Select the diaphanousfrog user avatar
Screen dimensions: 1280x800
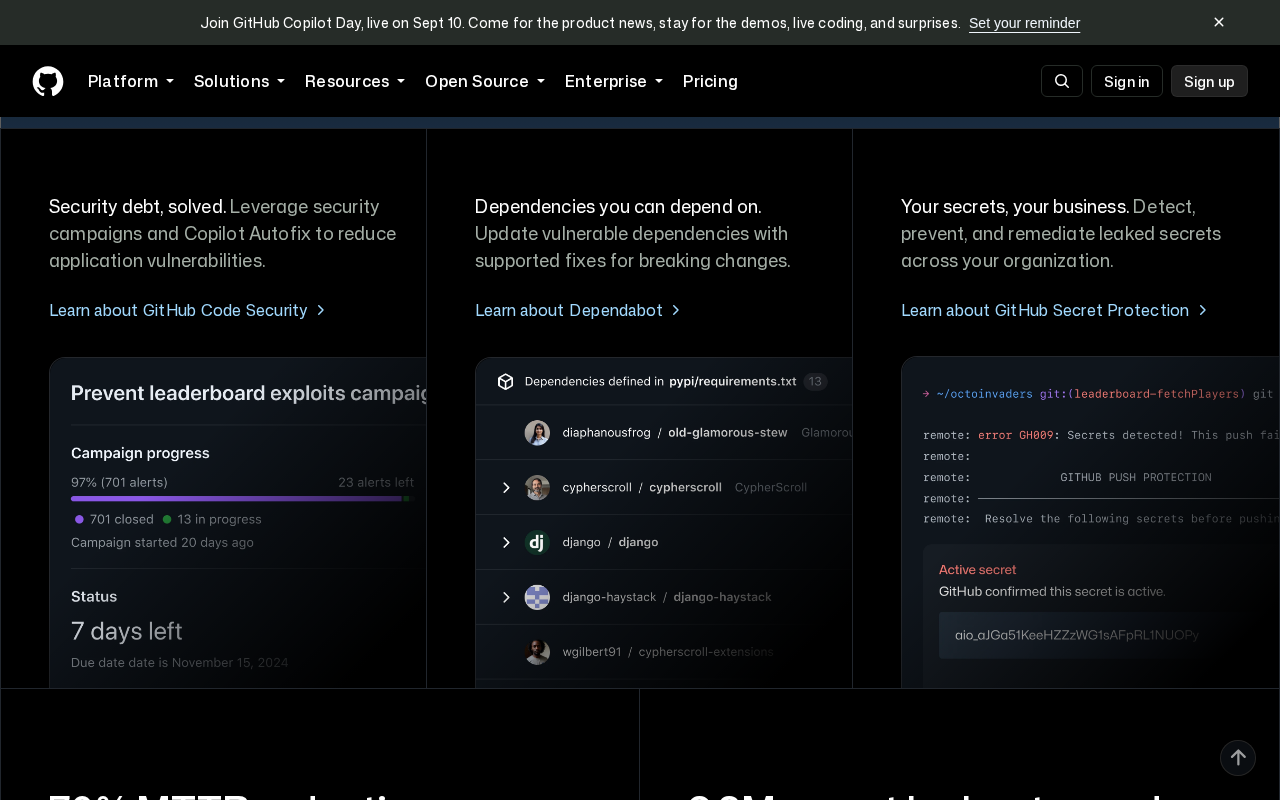[537, 433]
